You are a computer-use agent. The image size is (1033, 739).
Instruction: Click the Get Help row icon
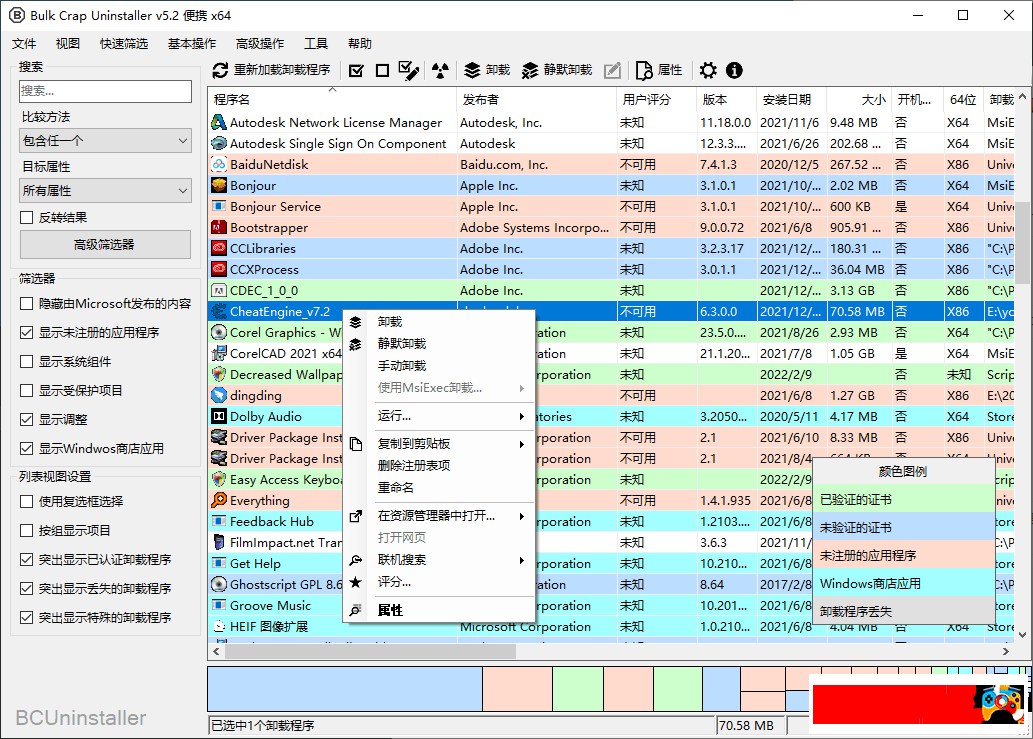click(219, 563)
